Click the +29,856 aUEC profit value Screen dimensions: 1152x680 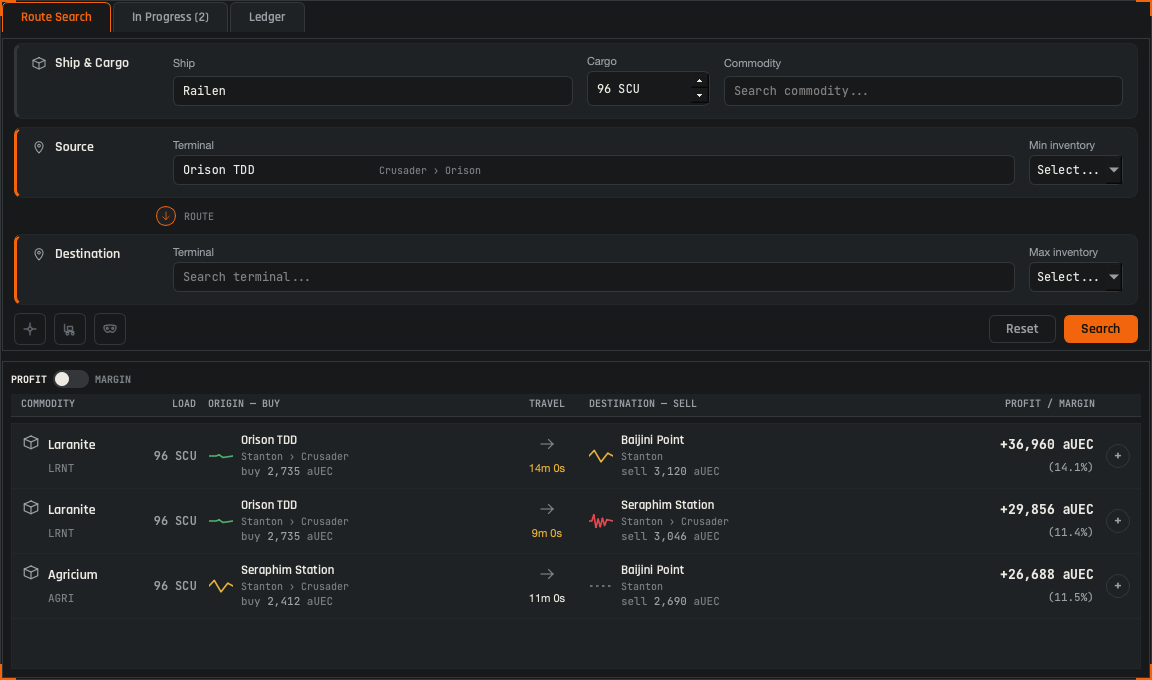pyautogui.click(x=1046, y=510)
